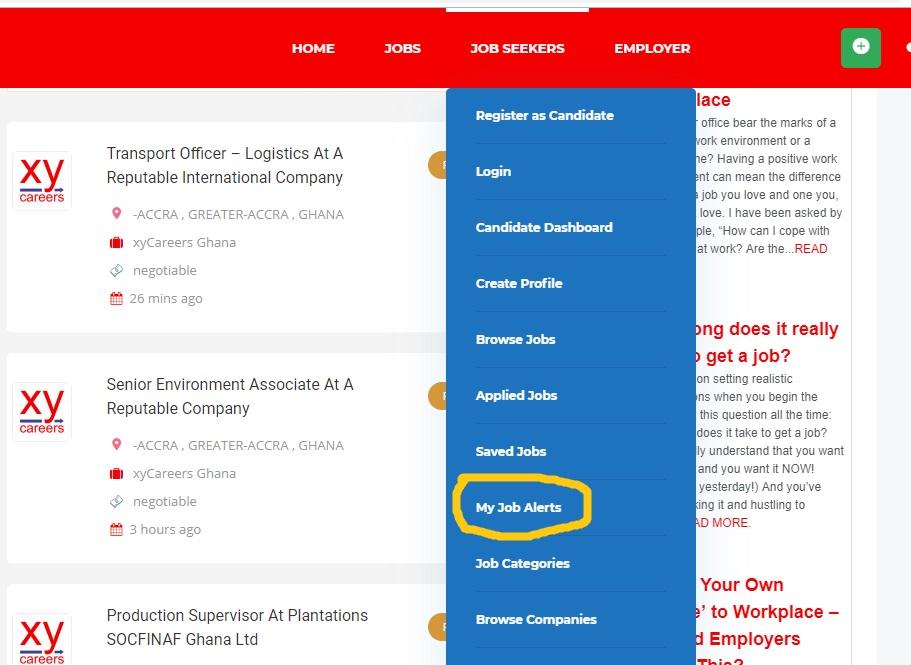The height and width of the screenshot is (665, 911).
Task: Click orange badge on Senior Environment Associate card
Action: [437, 396]
